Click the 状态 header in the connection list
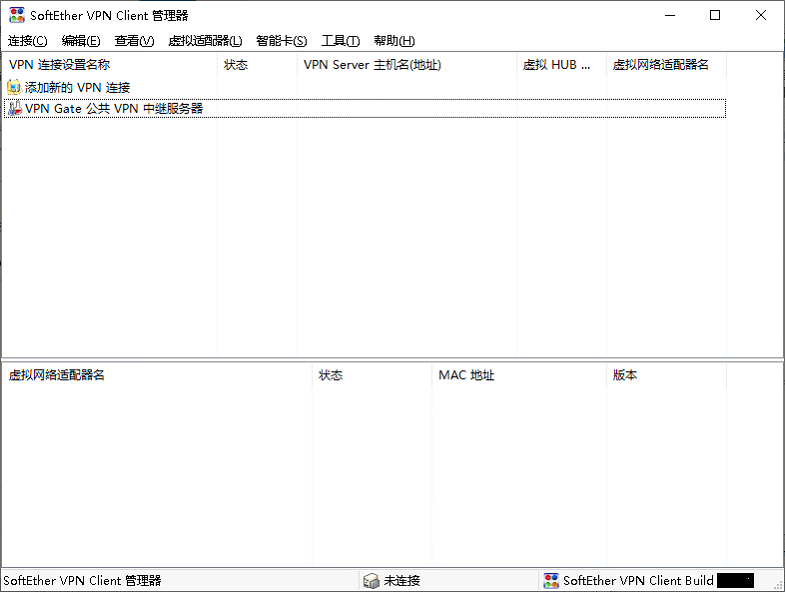The image size is (785, 592). pos(257,65)
